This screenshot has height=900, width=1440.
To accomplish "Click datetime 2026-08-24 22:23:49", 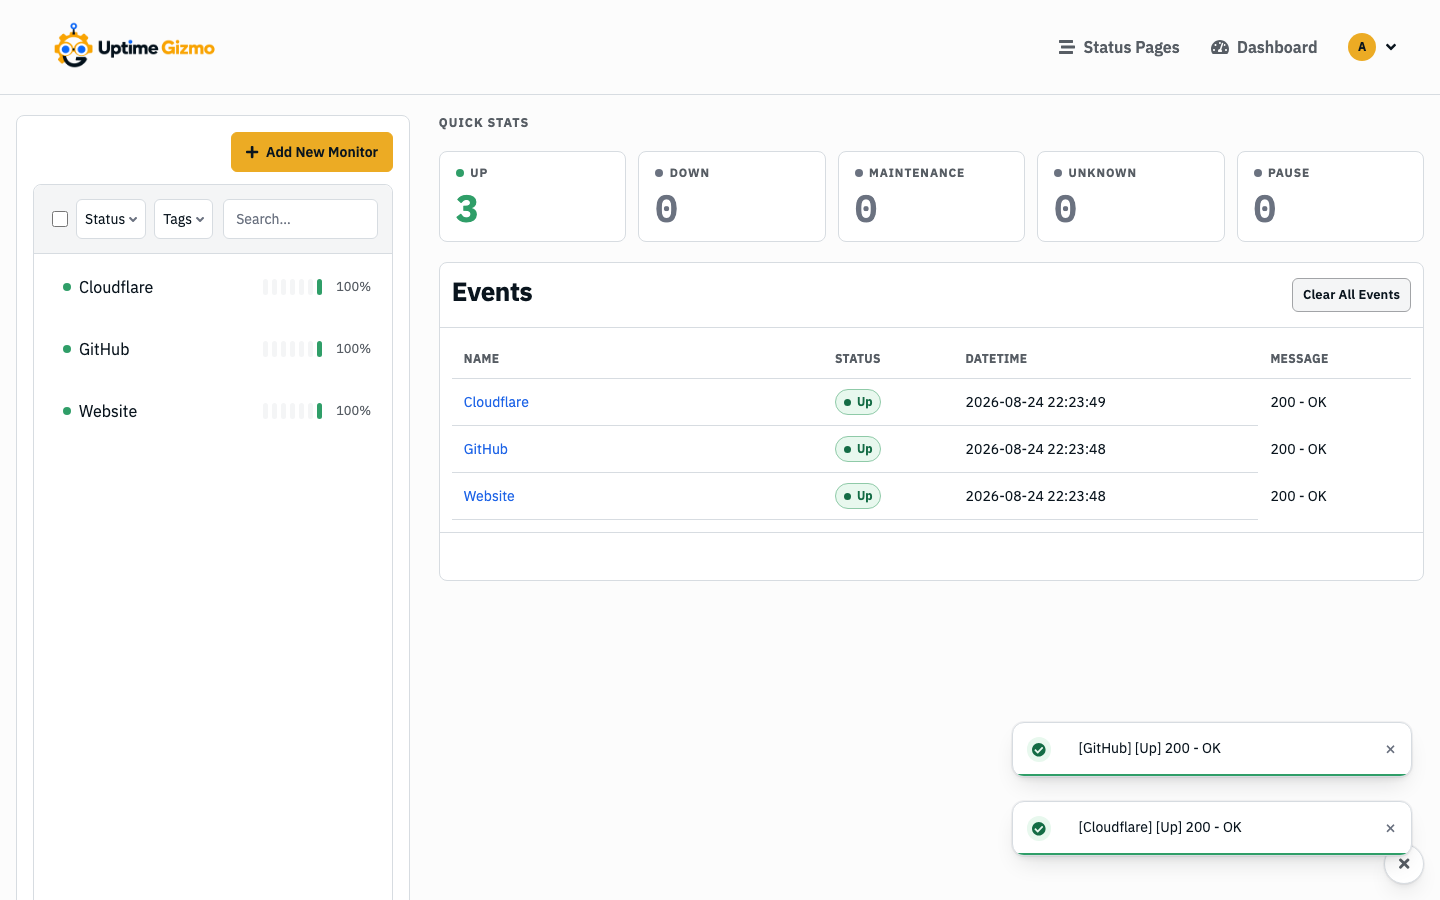I will pyautogui.click(x=1035, y=402).
